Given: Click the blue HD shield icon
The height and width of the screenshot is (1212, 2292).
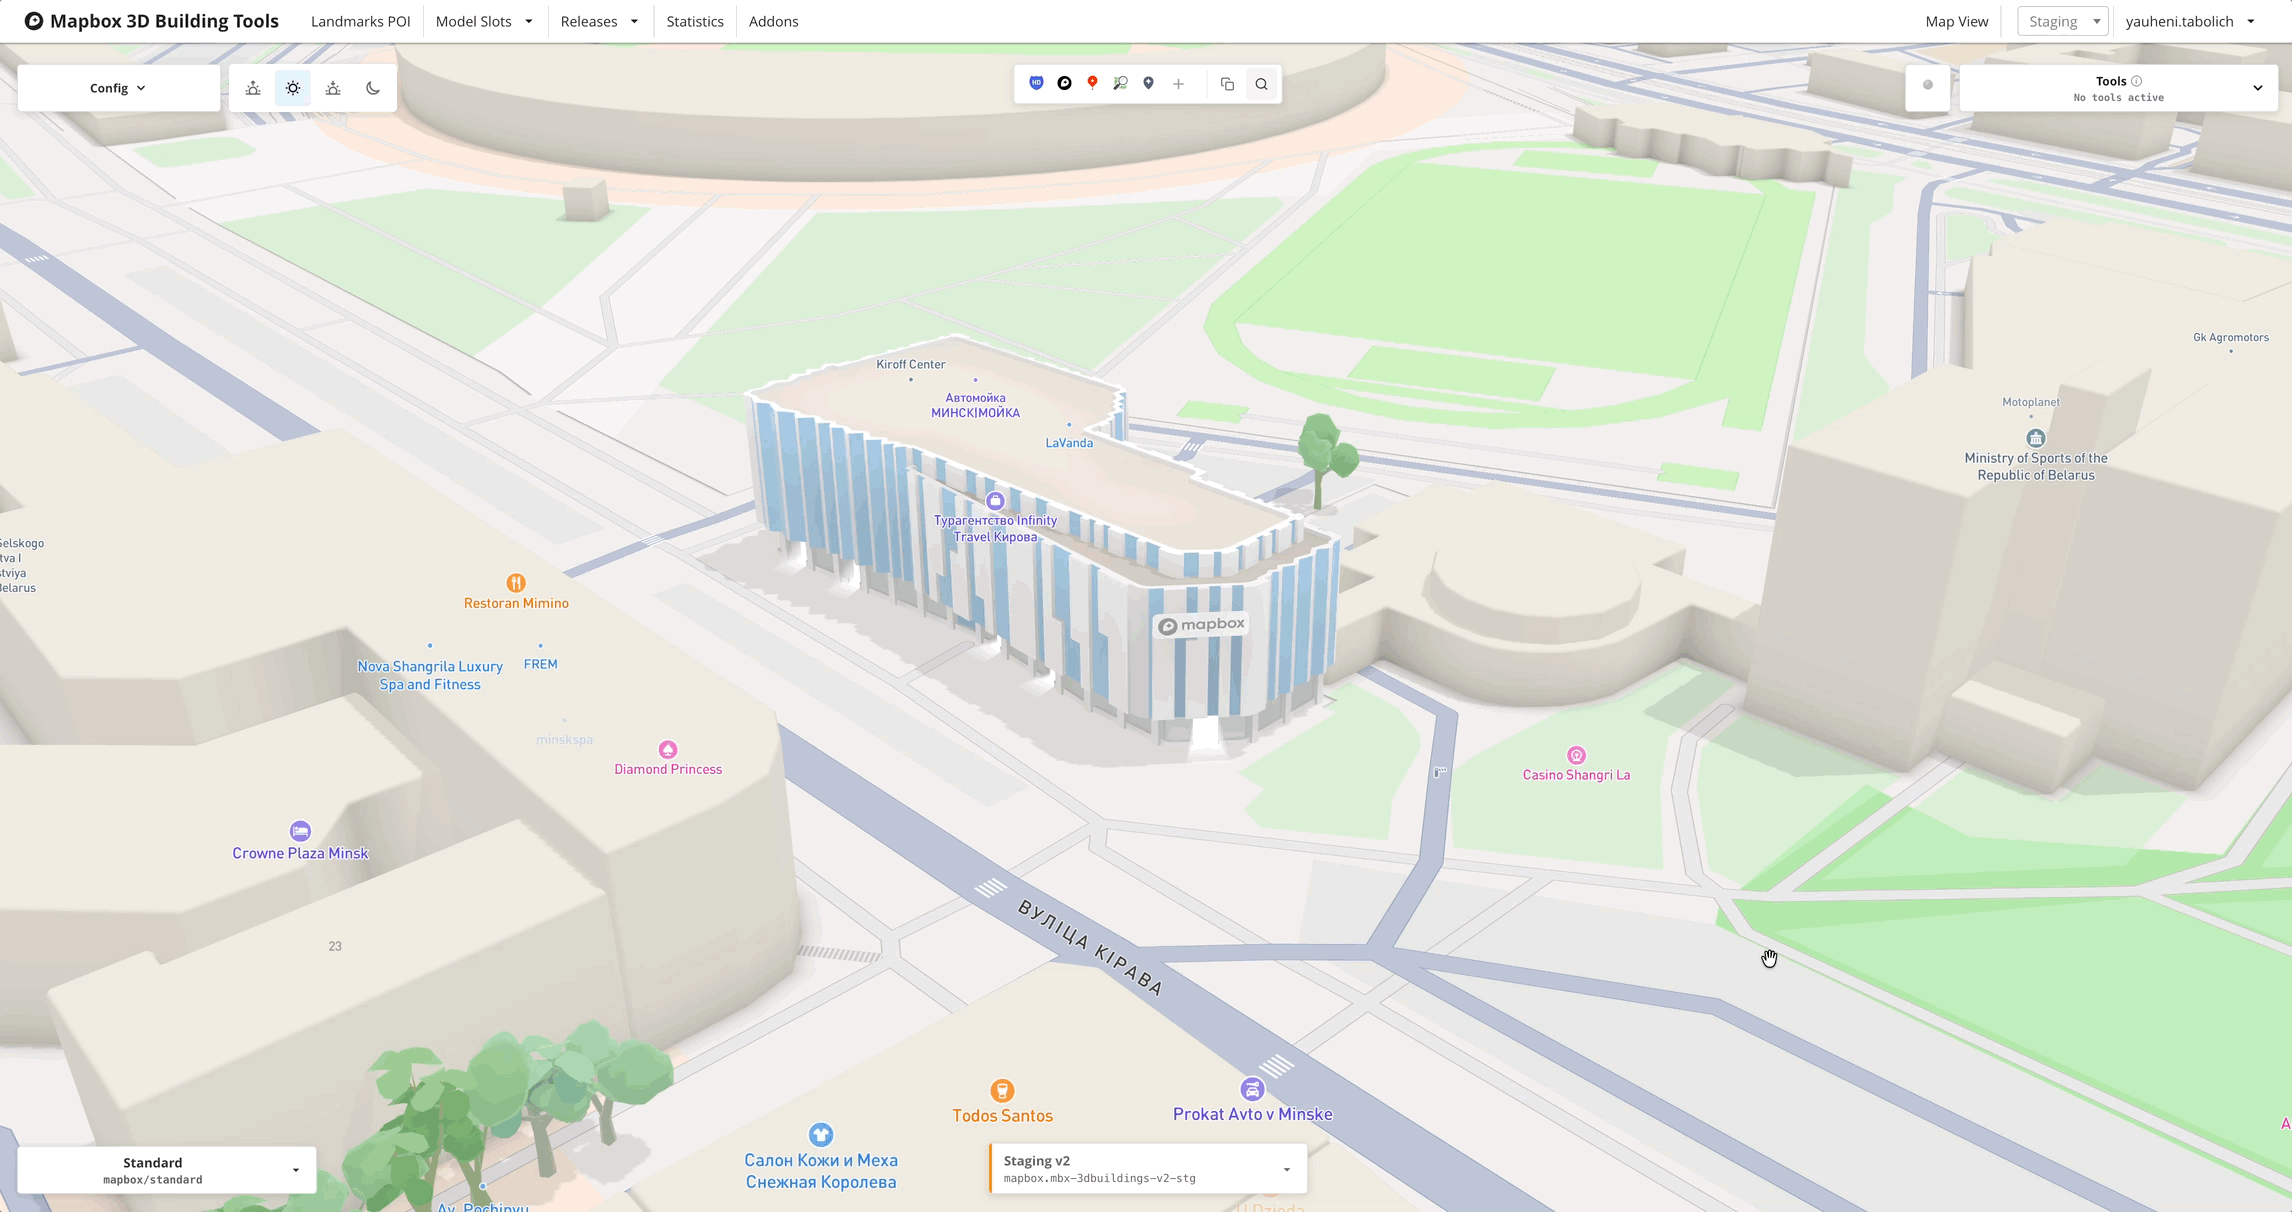Looking at the screenshot, I should (1036, 83).
